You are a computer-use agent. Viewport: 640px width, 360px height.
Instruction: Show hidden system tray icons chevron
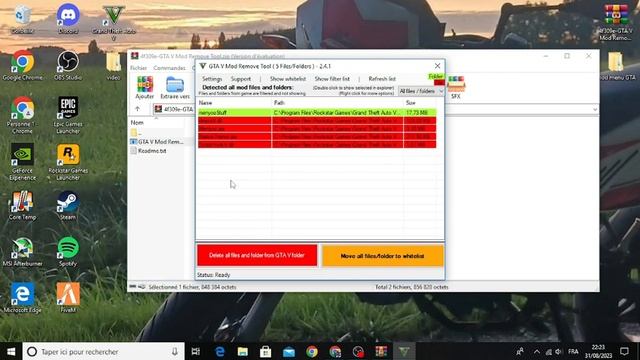coord(536,351)
